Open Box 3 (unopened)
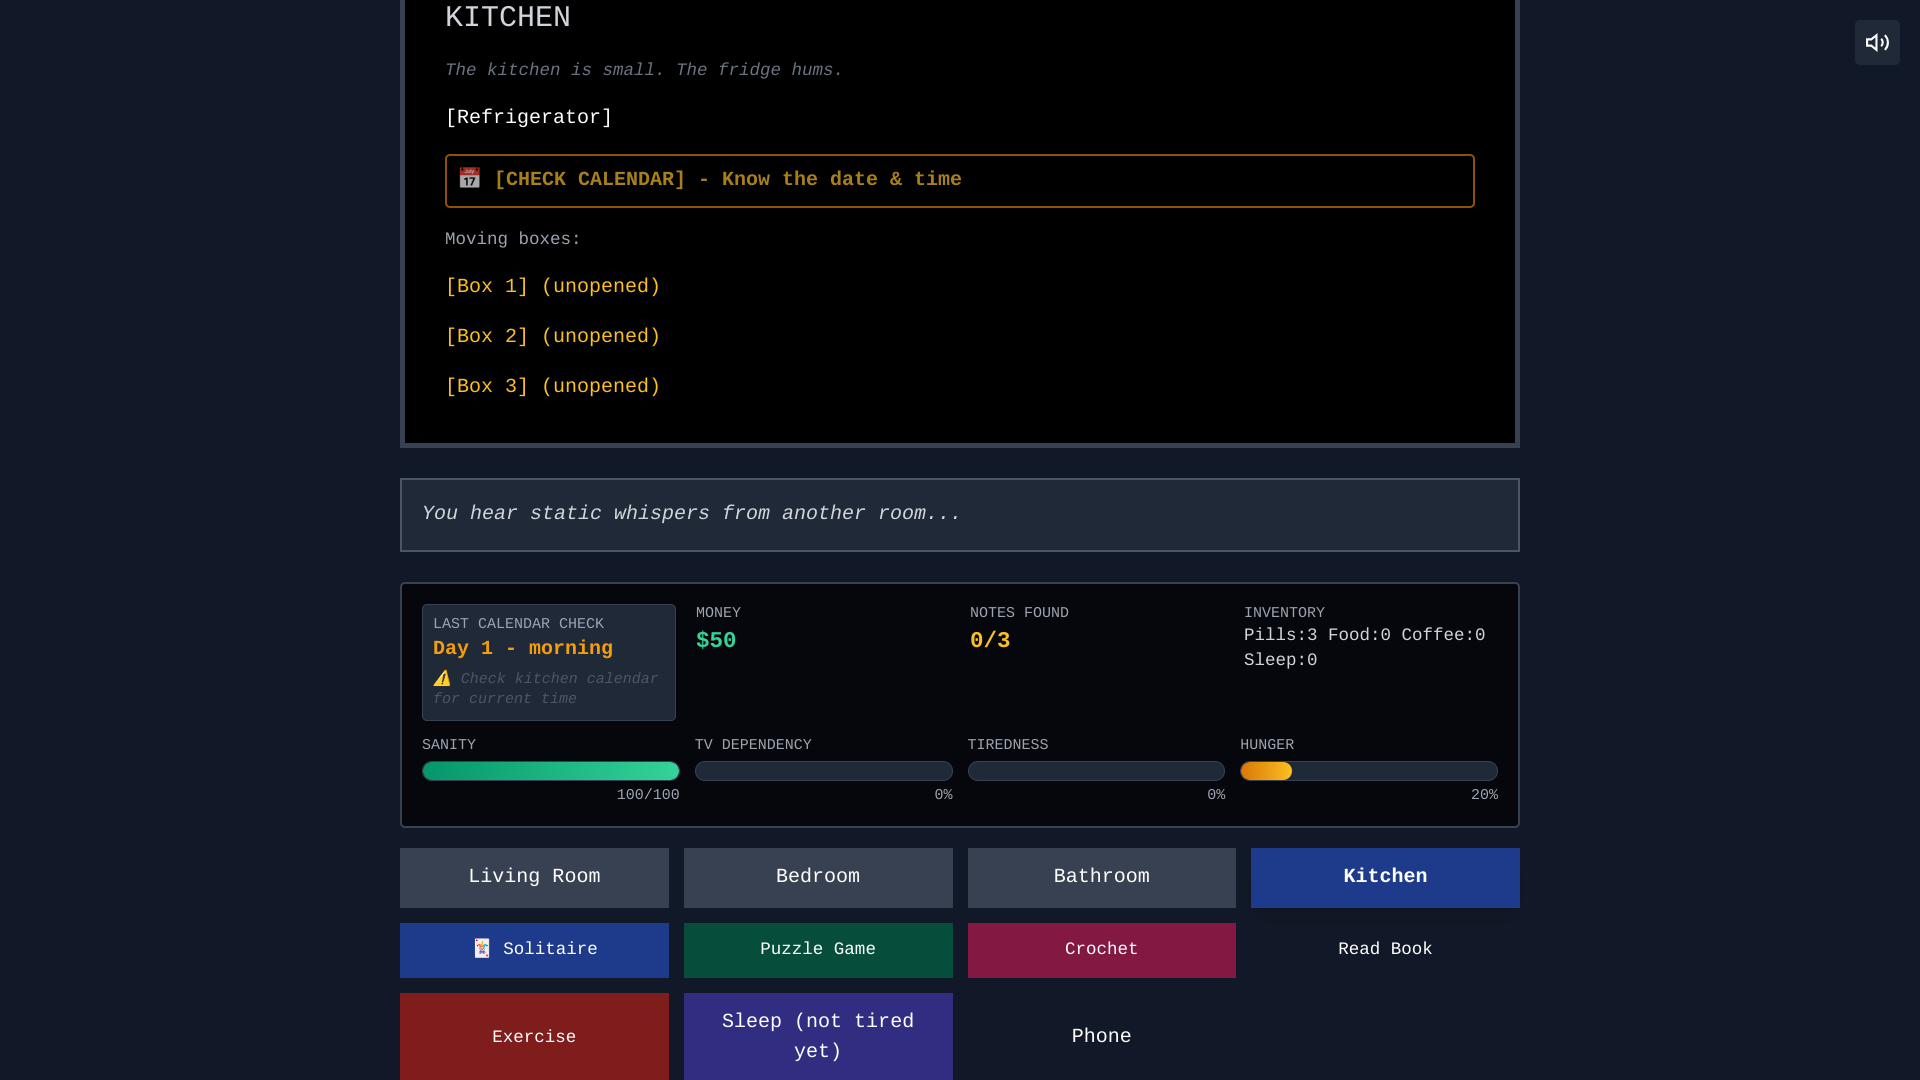 [x=553, y=387]
